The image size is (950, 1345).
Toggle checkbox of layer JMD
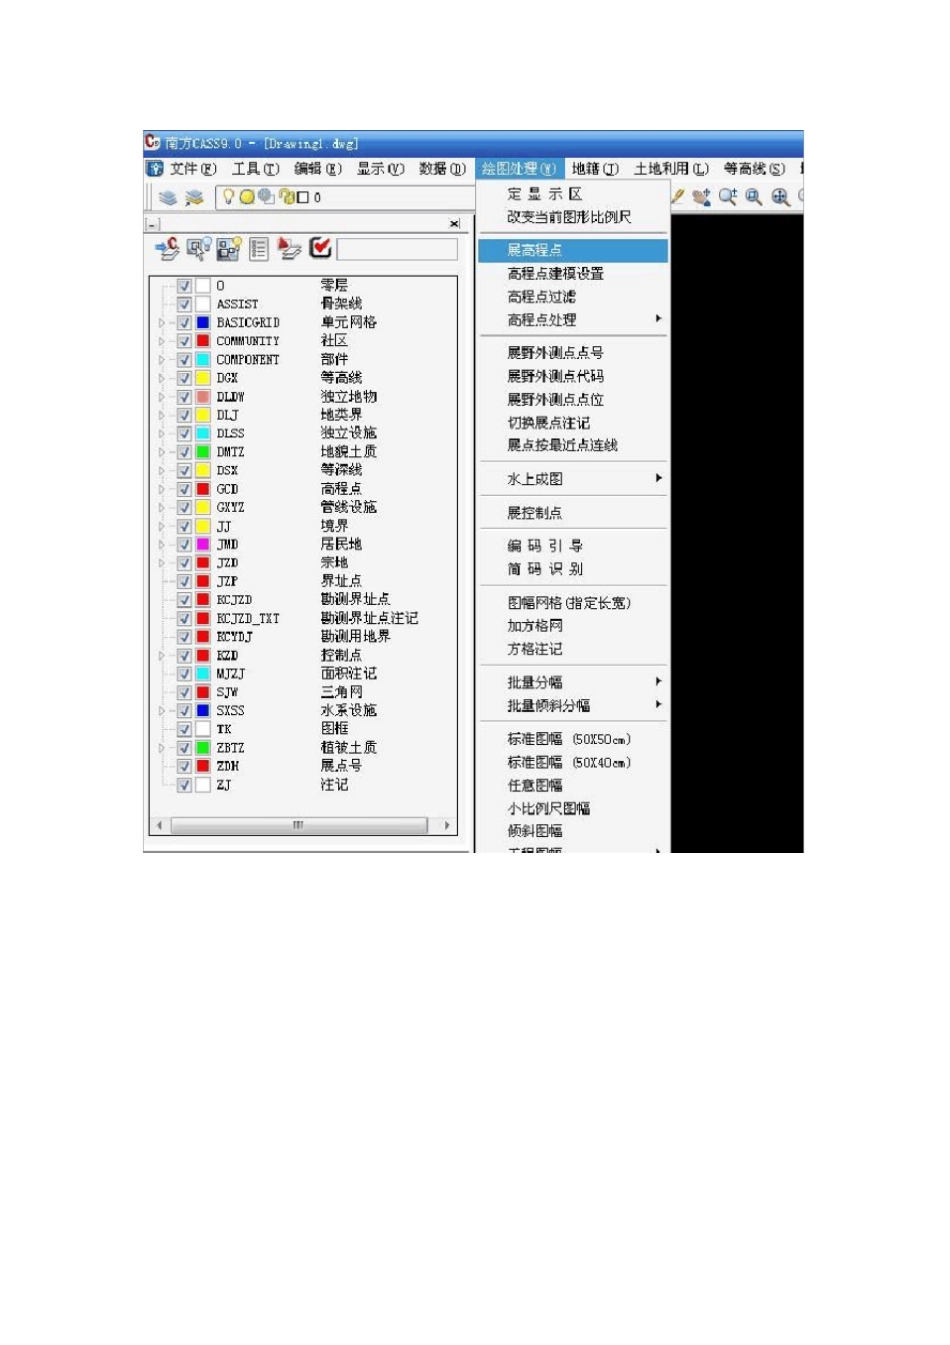point(184,545)
